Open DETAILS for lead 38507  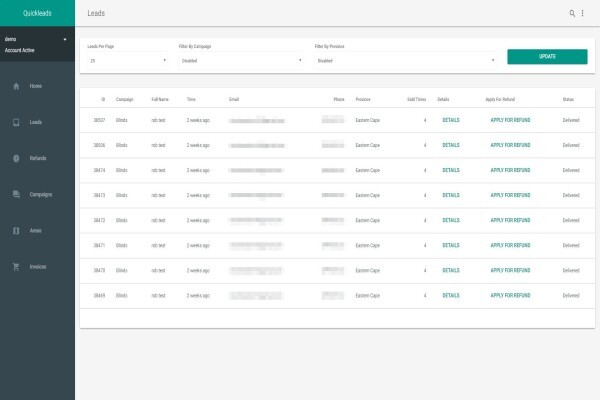[x=451, y=120]
